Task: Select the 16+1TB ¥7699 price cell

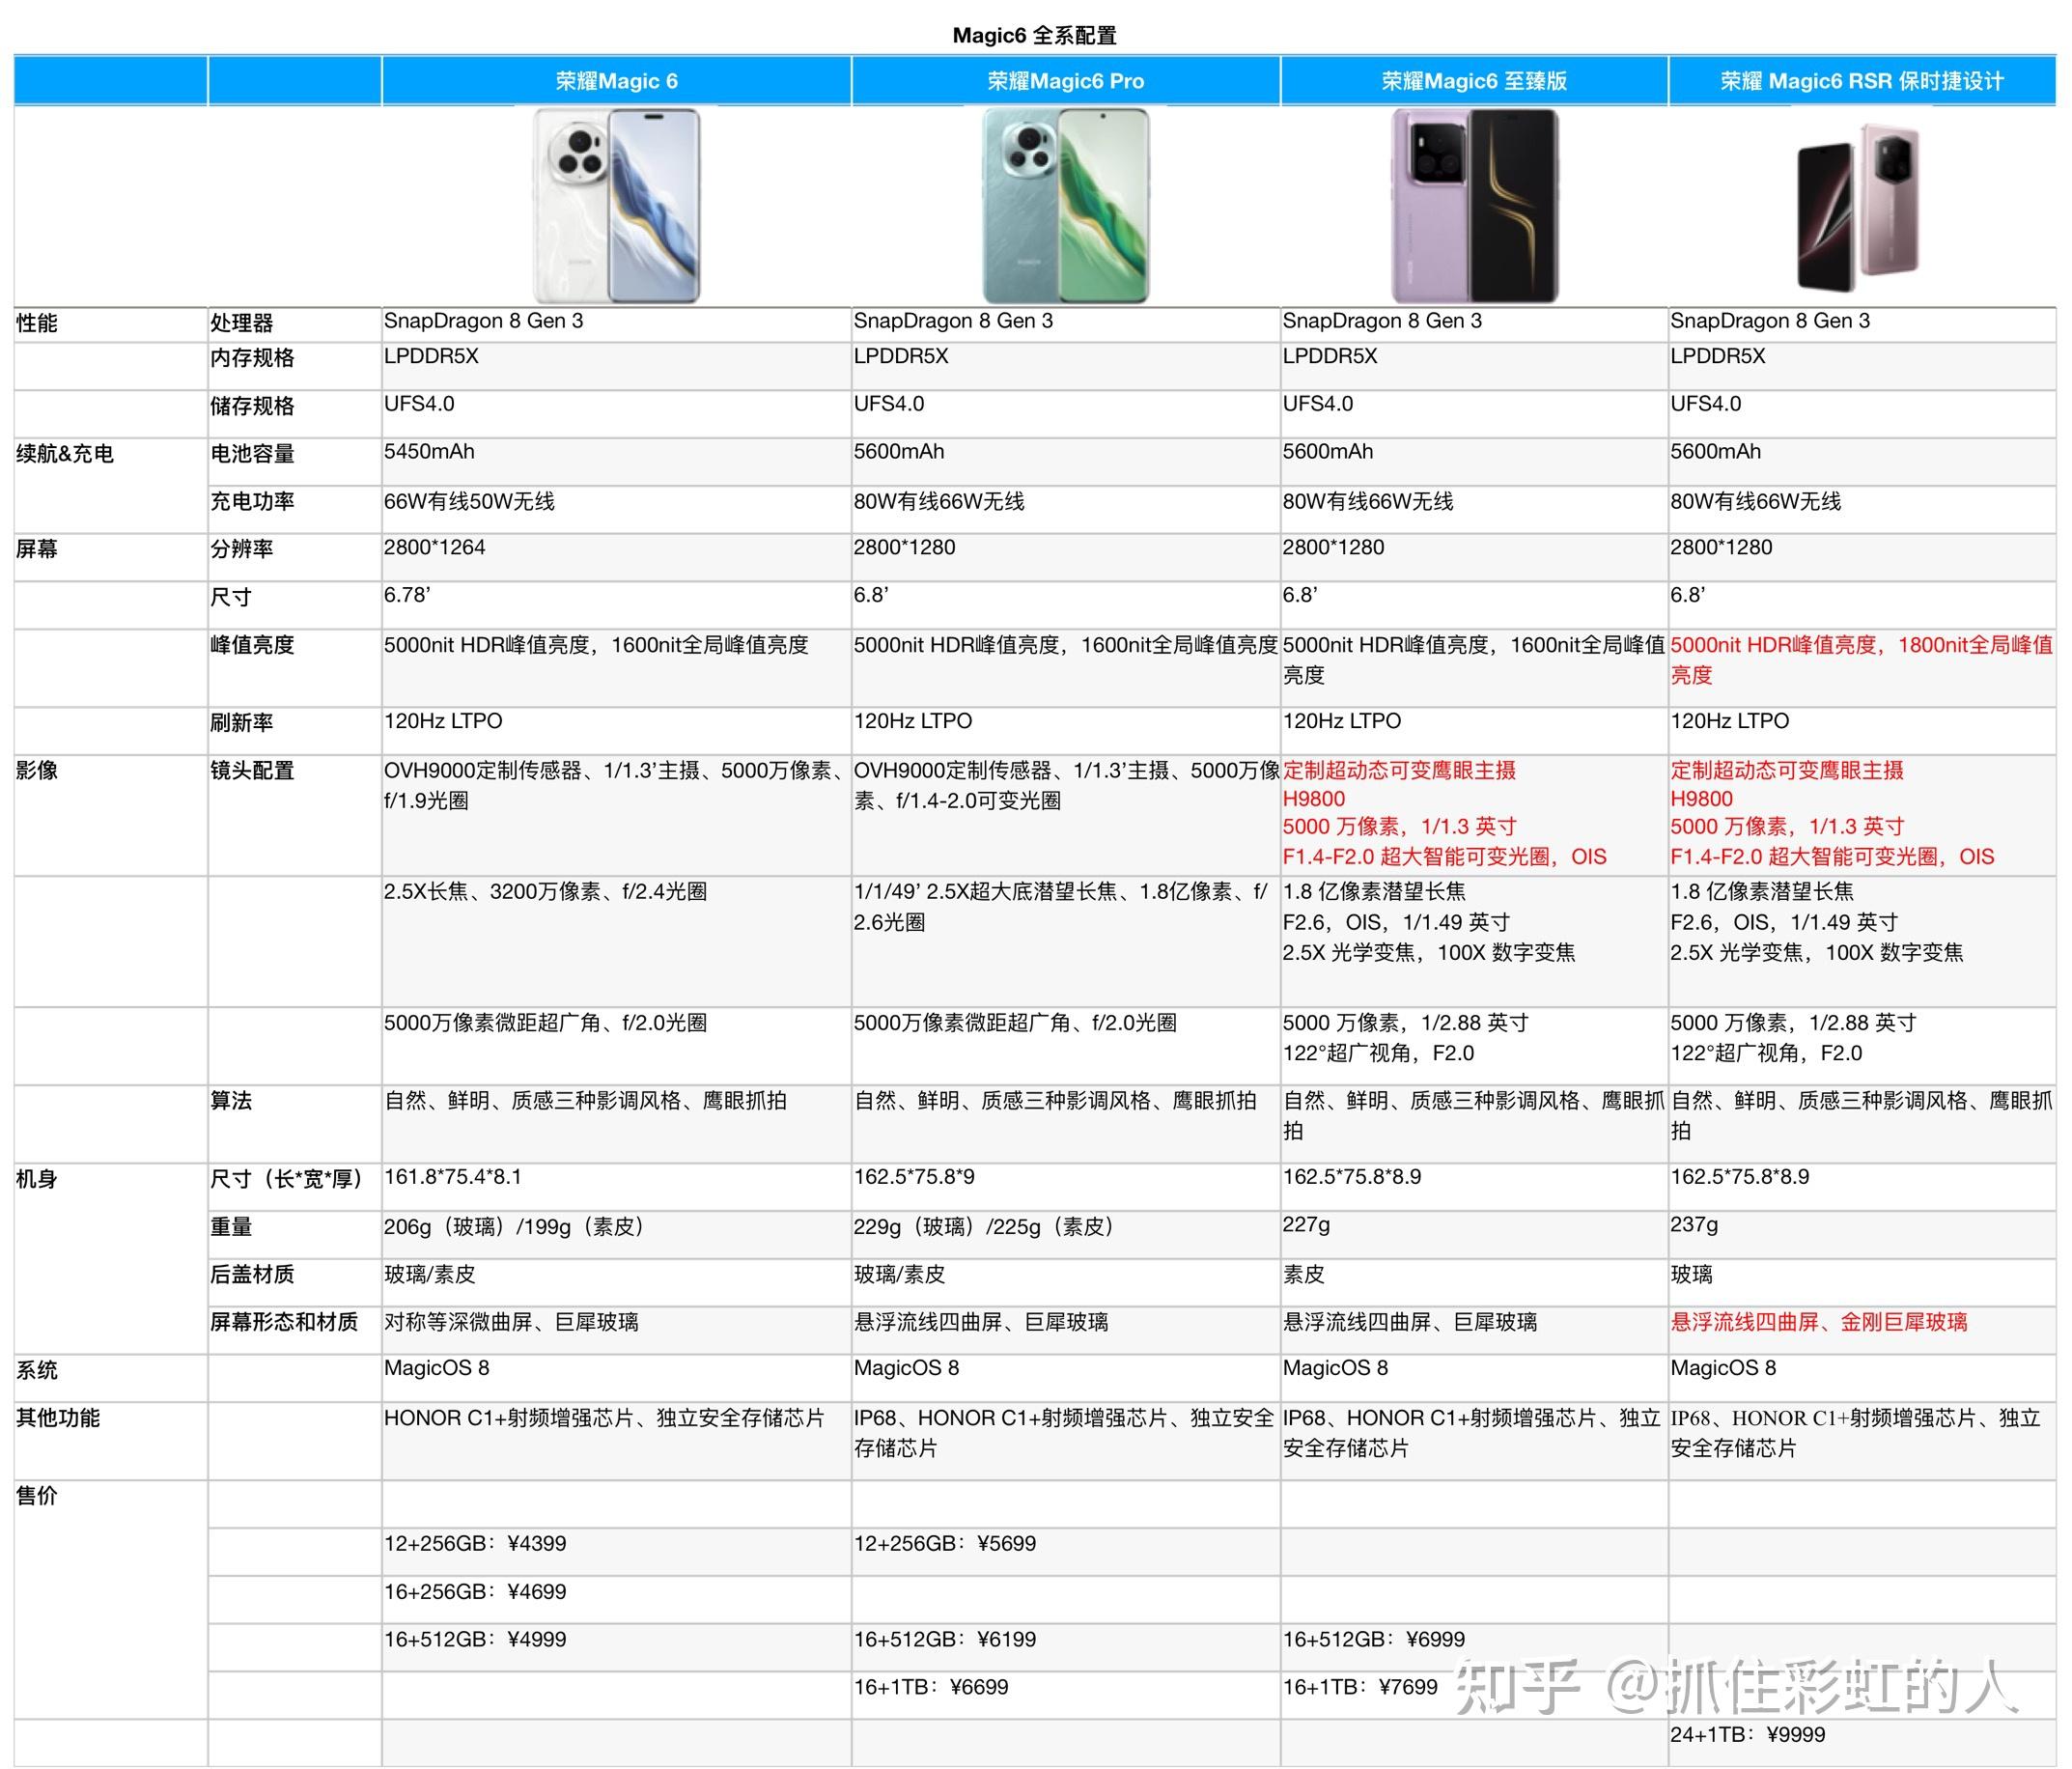Action: (1360, 1687)
